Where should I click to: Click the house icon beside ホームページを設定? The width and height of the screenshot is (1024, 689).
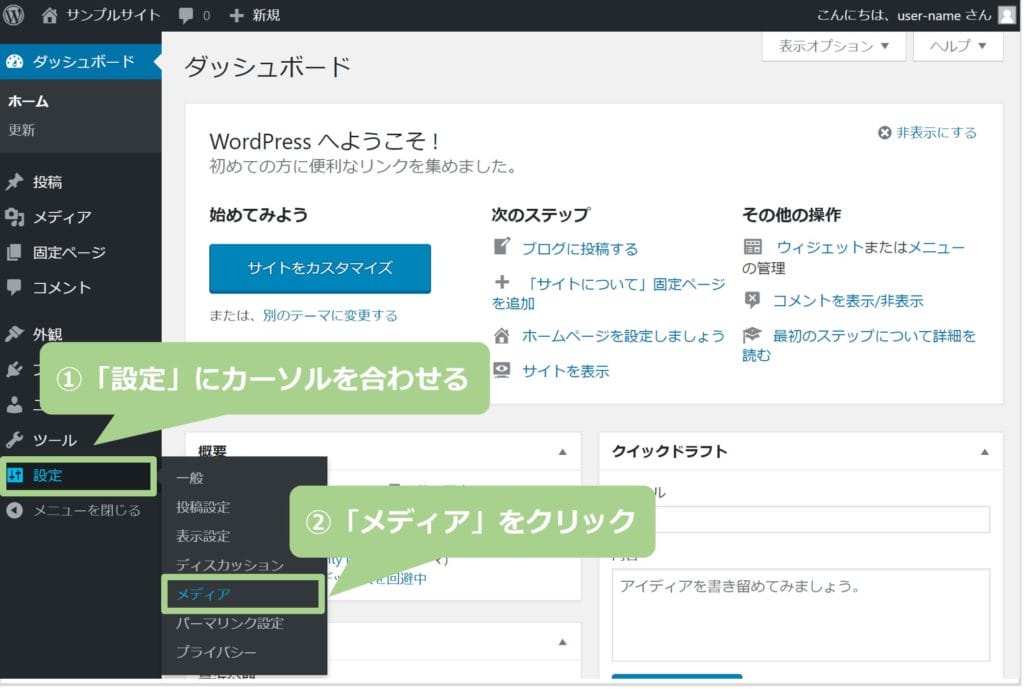click(x=502, y=336)
